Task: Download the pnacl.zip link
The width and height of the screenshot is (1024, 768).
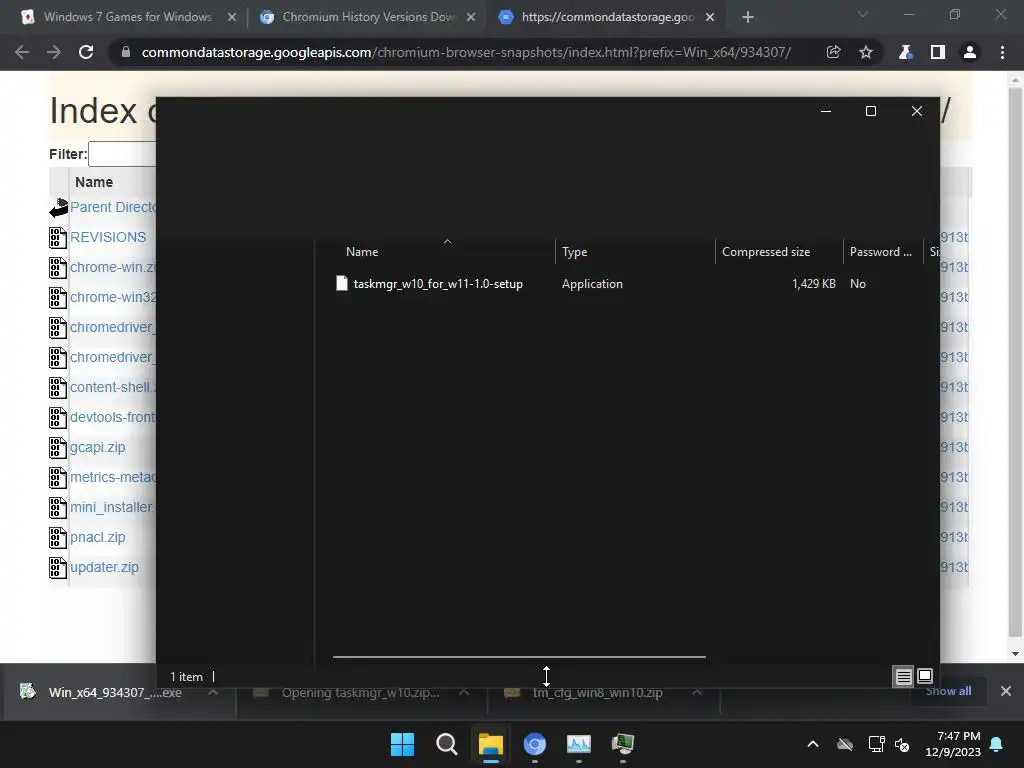Action: pyautogui.click(x=98, y=537)
